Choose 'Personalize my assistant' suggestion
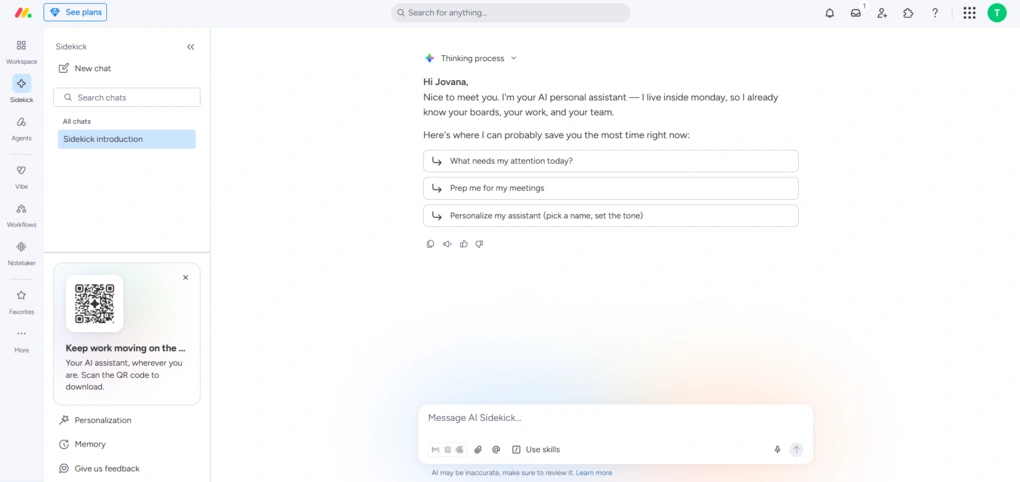The image size is (1020, 482). (x=611, y=215)
